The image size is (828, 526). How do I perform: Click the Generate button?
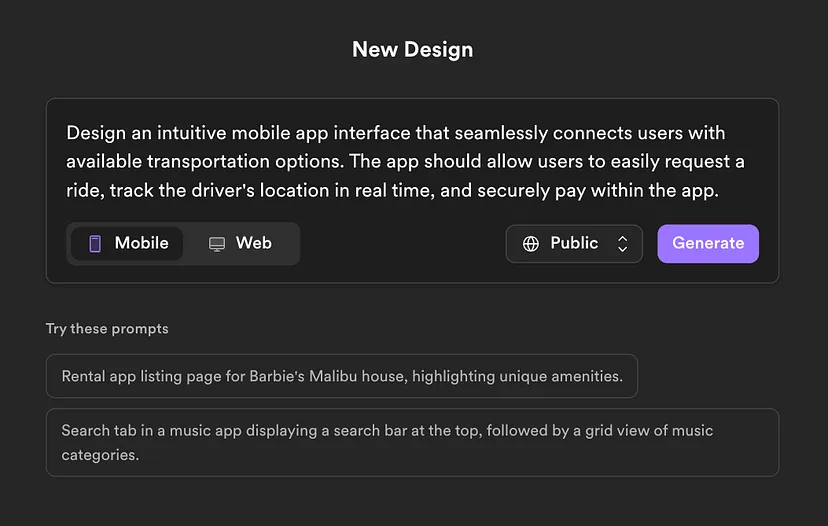point(708,243)
